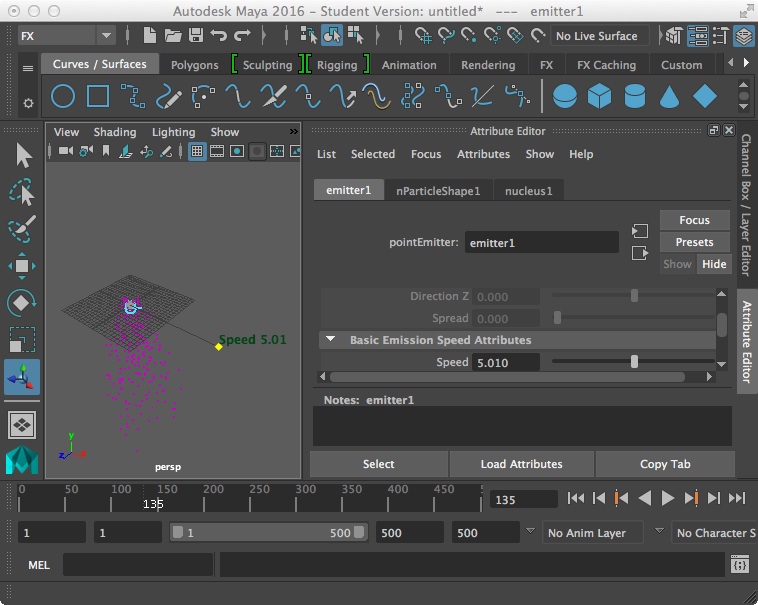Toggle Snap to Curves
Image resolution: width=758 pixels, height=605 pixels.
[x=446, y=35]
